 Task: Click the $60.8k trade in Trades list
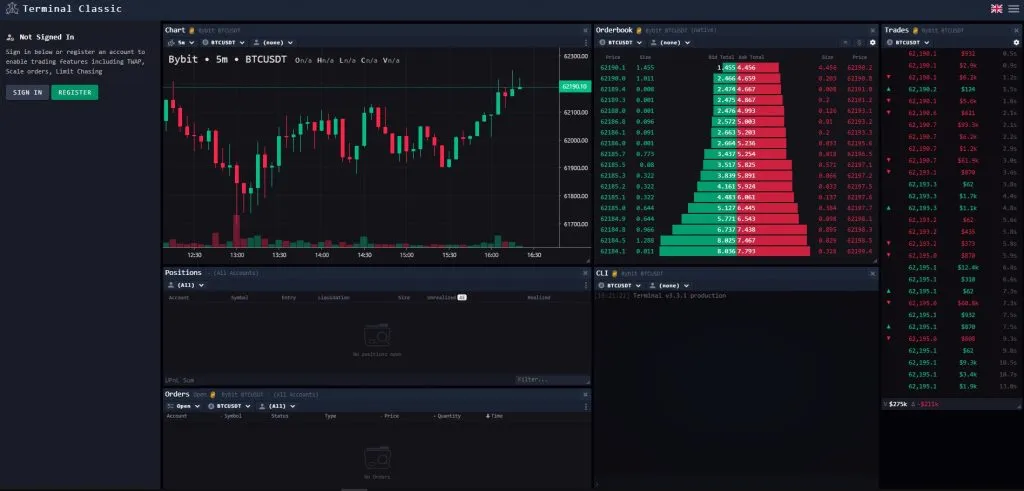pyautogui.click(x=968, y=303)
